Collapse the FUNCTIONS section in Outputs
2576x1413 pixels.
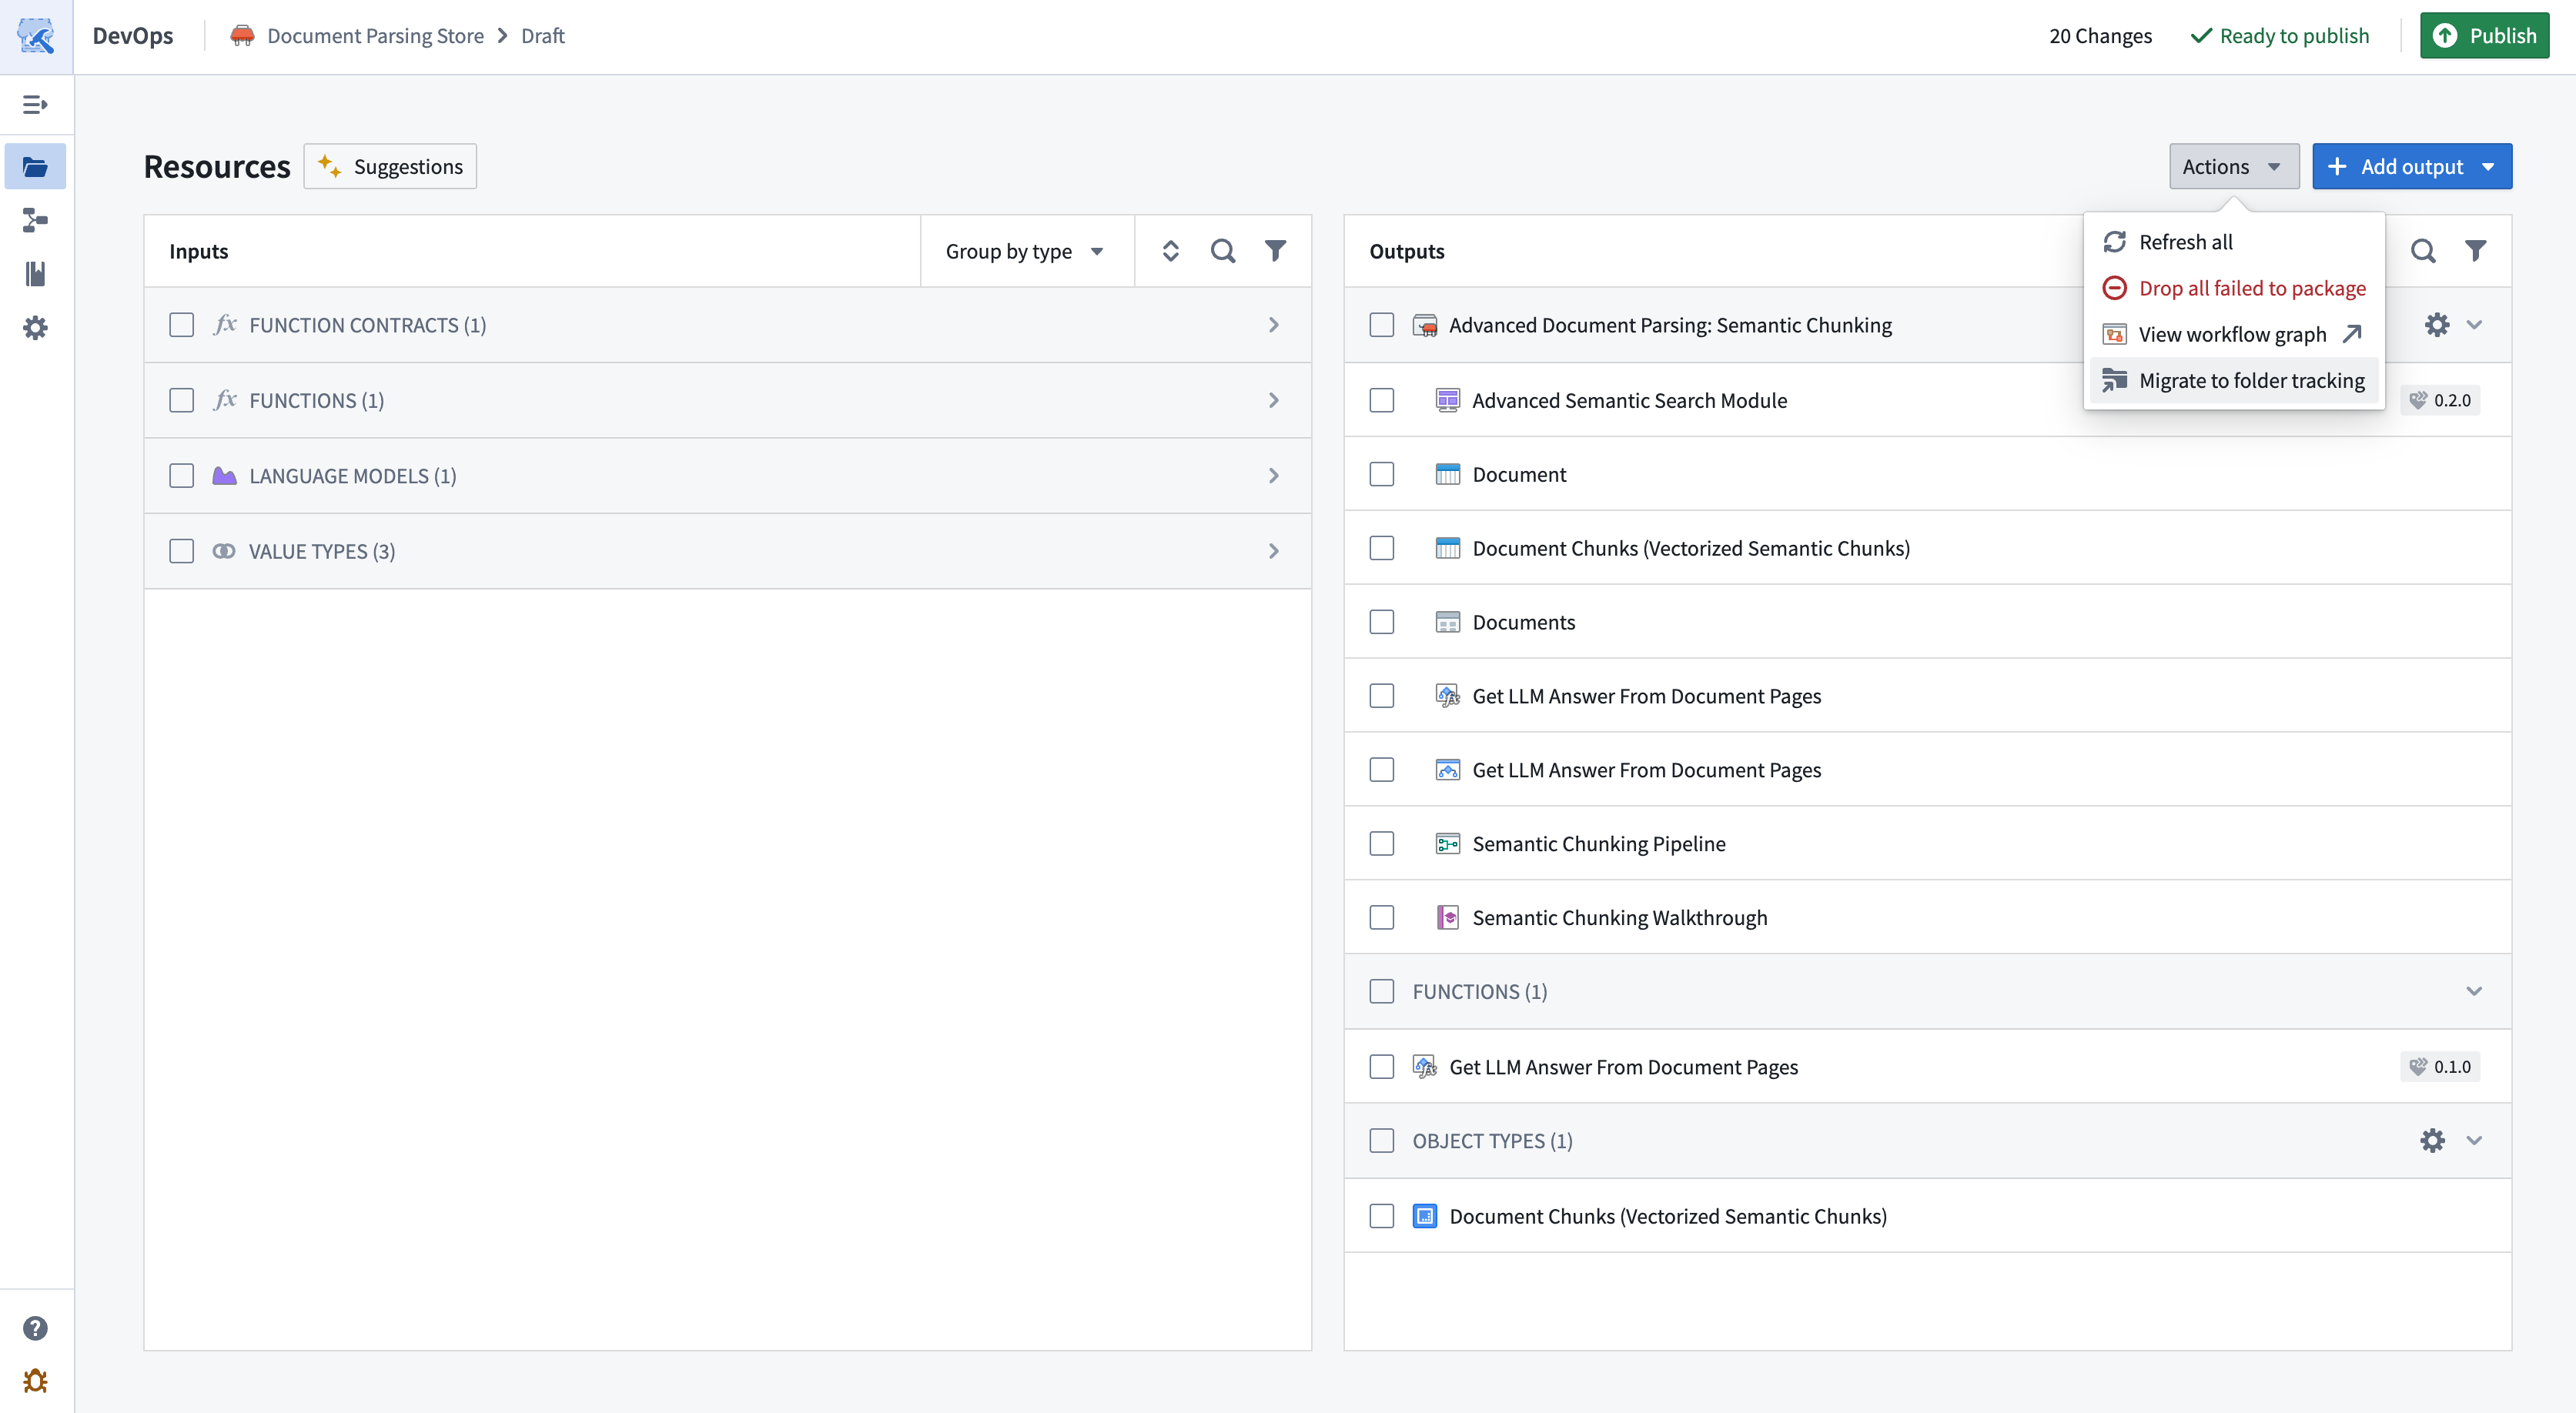click(x=2474, y=991)
